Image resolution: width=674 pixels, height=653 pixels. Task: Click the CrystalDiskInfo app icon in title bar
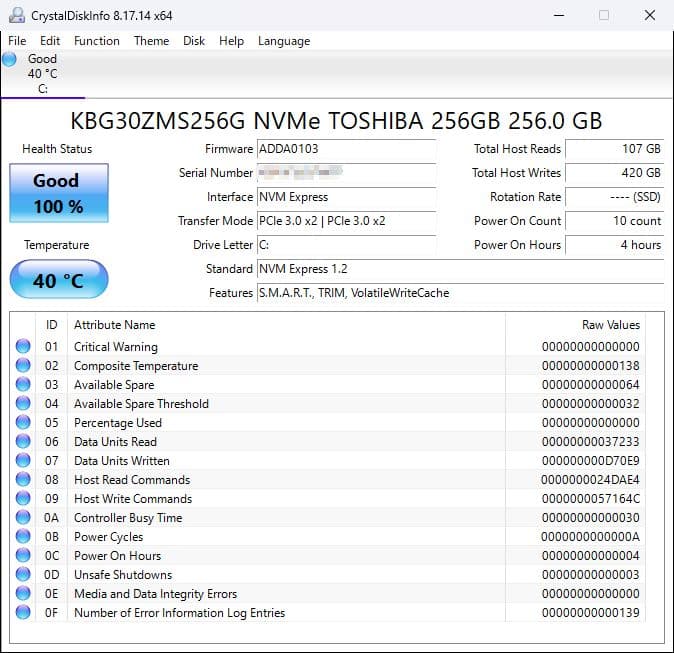[17, 15]
